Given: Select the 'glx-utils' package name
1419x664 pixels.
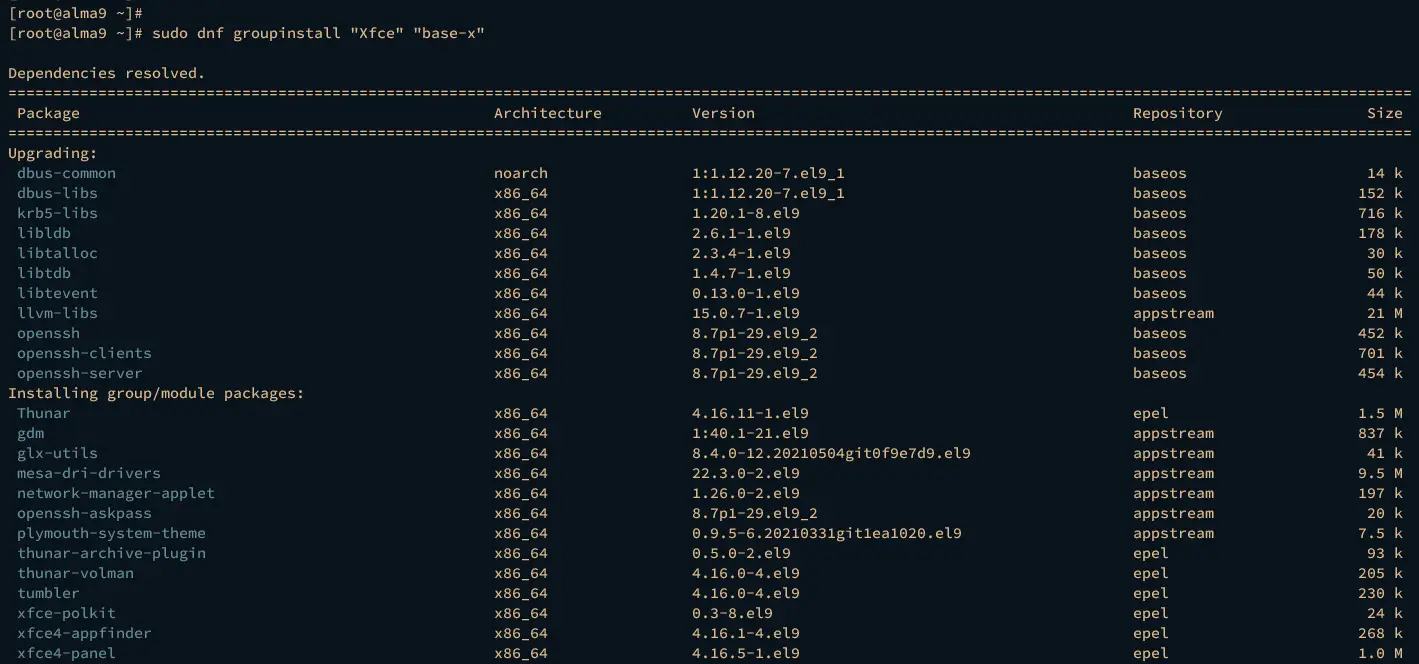Looking at the screenshot, I should click(x=57, y=453).
